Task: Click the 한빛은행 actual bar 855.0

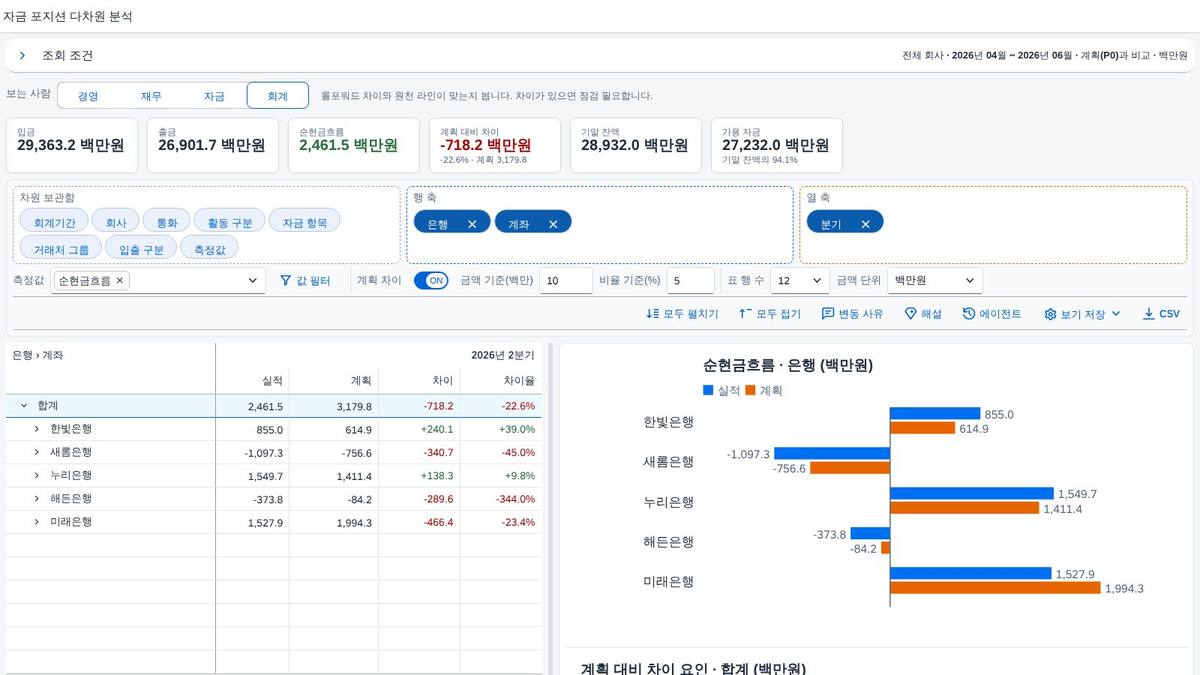Action: click(935, 413)
